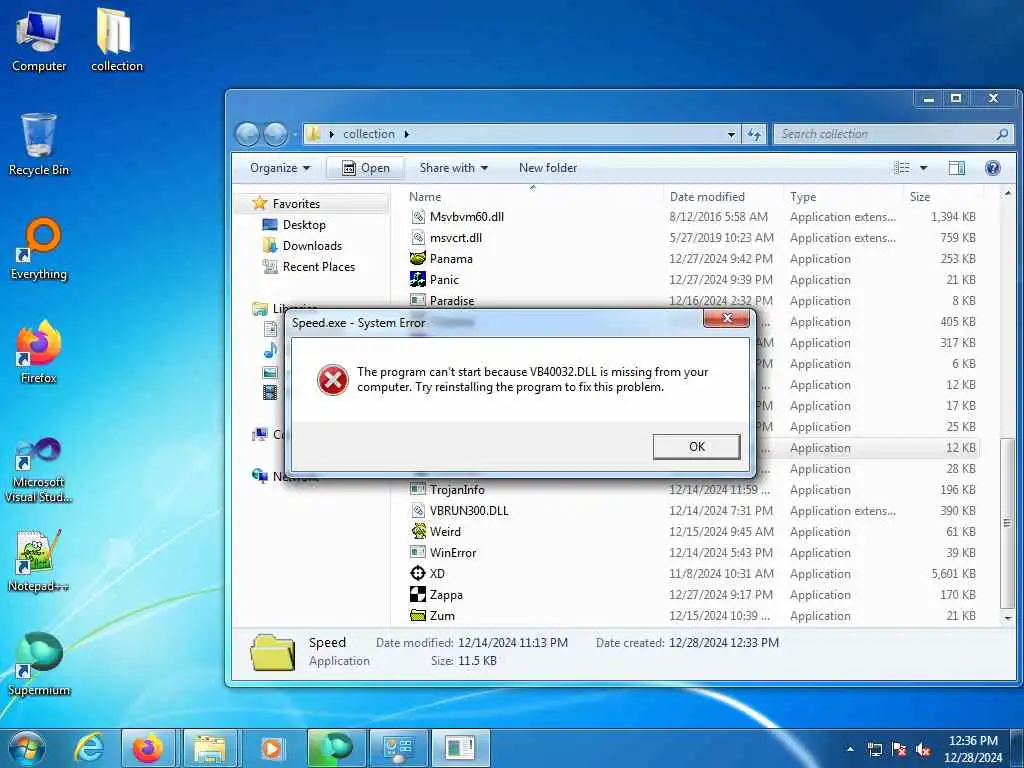
Task: Click the file list scroll up arrow
Action: [1008, 193]
